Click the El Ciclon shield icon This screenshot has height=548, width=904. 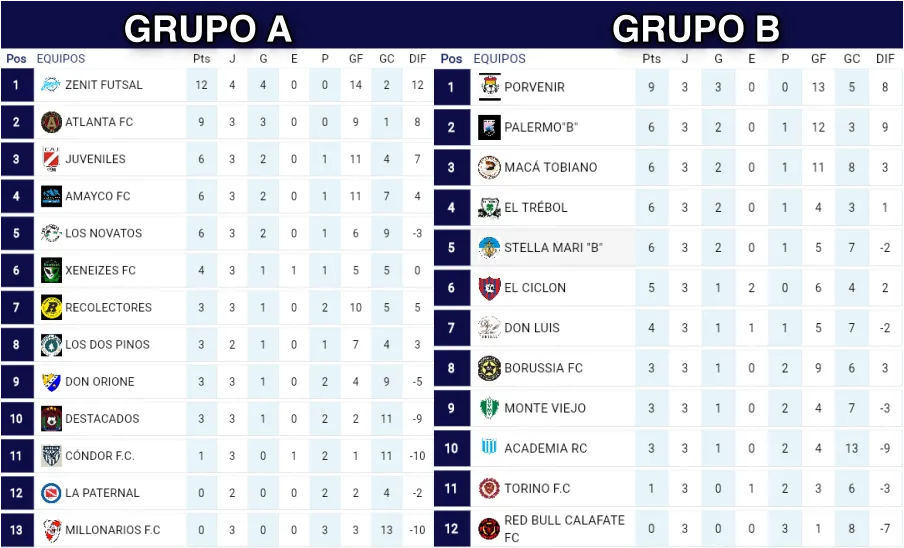pos(489,288)
